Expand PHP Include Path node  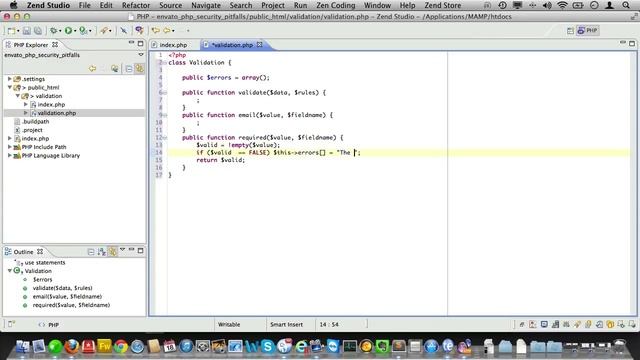9,147
